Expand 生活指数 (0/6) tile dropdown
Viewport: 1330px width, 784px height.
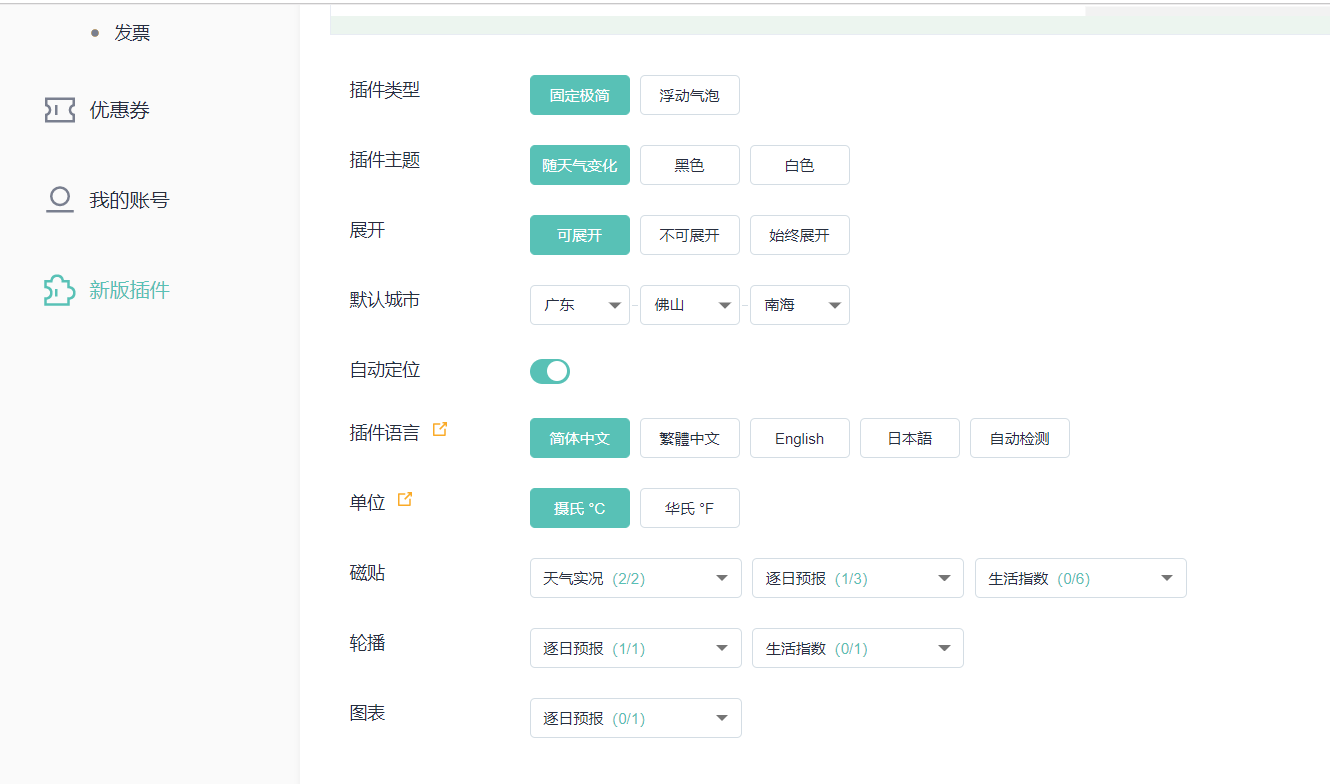tap(1081, 578)
